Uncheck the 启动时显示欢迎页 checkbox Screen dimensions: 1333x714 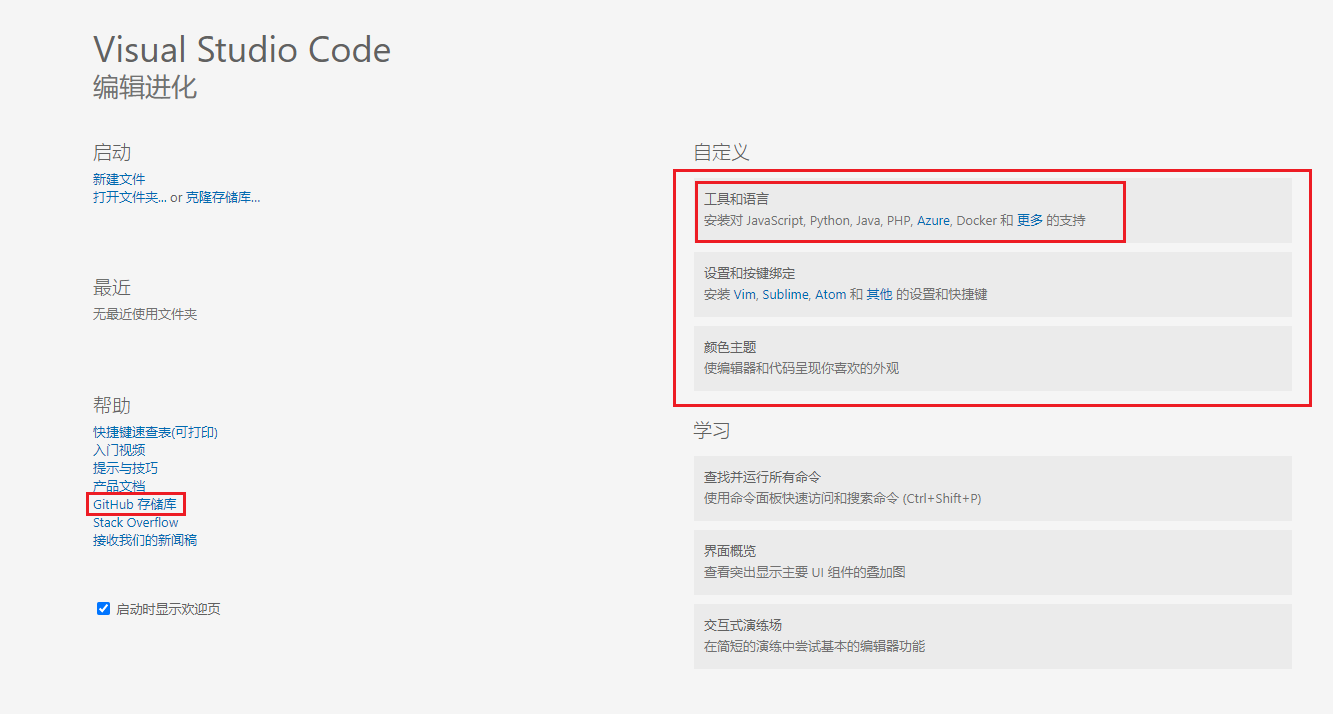[x=103, y=608]
